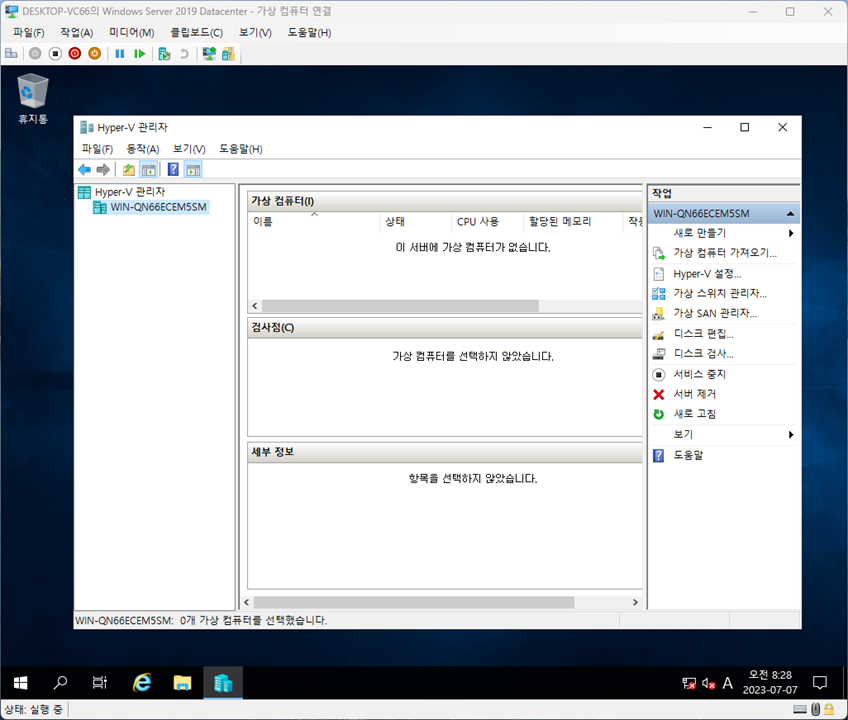
Task: Toggle the console tree pane icon
Action: click(x=148, y=170)
